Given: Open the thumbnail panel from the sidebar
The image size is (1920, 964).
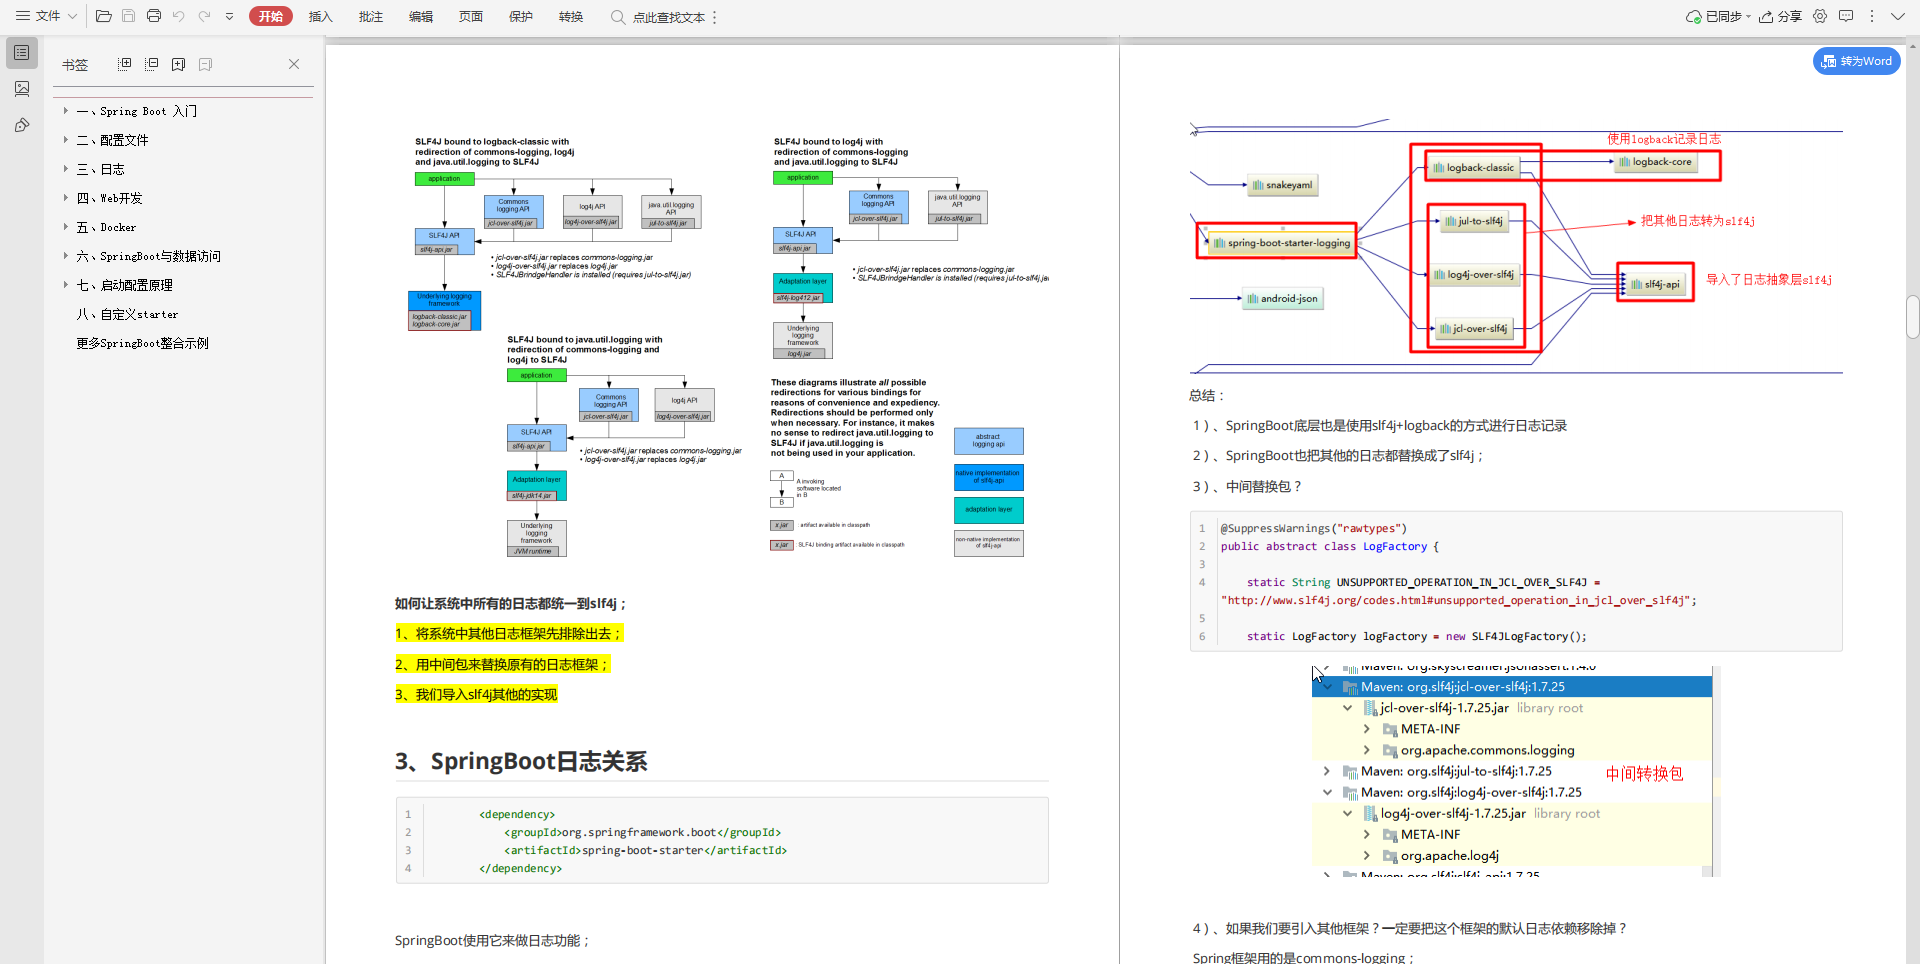Looking at the screenshot, I should pos(22,89).
